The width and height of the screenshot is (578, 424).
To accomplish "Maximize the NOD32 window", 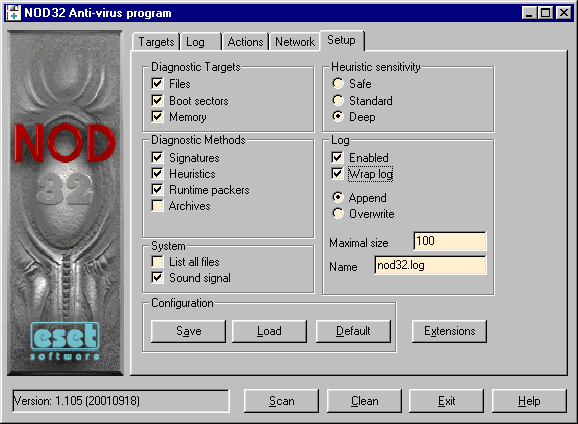I will 545,13.
